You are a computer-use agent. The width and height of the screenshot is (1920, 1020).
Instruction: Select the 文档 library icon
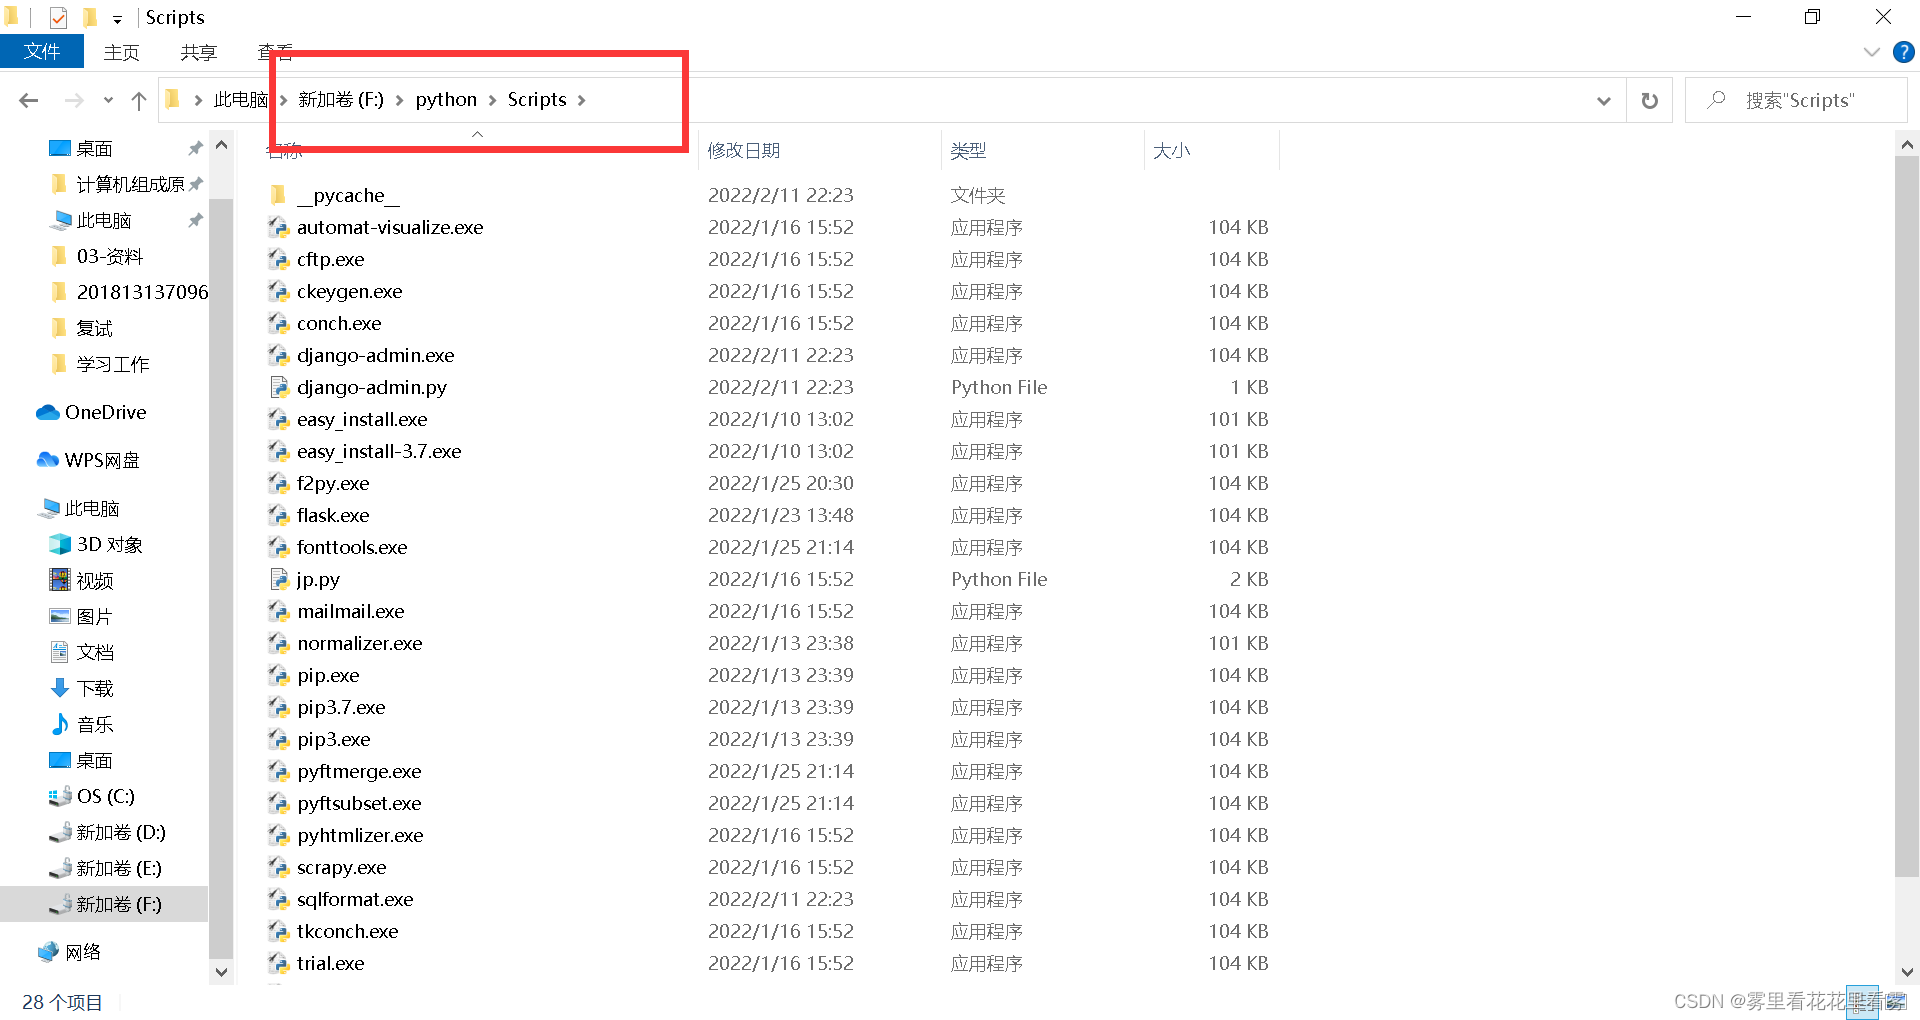pyautogui.click(x=60, y=652)
